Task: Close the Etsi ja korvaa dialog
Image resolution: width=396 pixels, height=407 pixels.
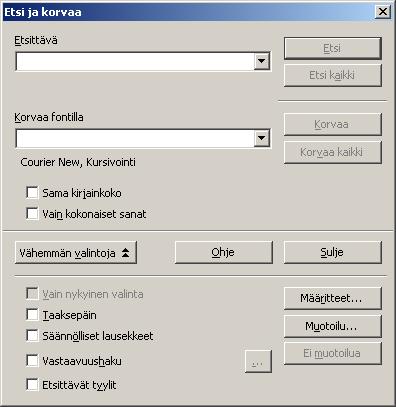Action: click(x=383, y=12)
